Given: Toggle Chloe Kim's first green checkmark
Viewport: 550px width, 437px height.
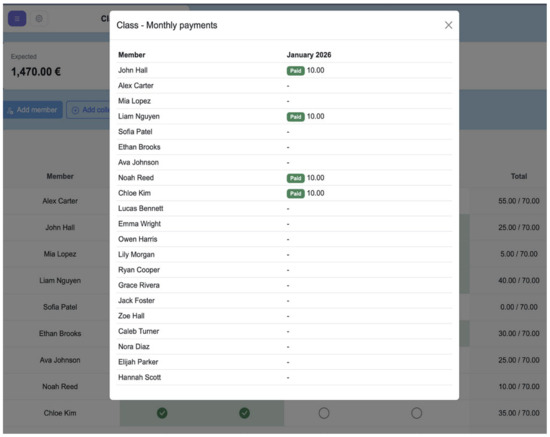Looking at the screenshot, I should click(162, 413).
